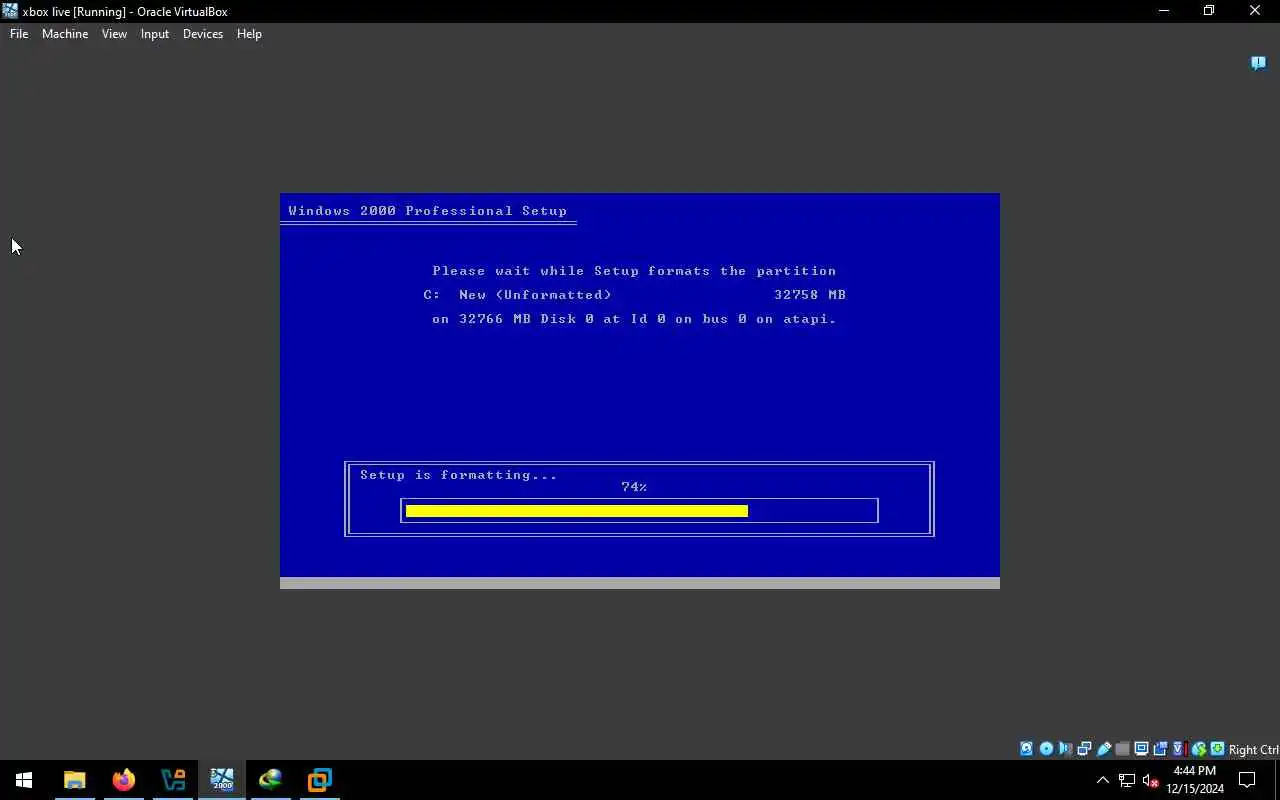Viewport: 1280px width, 800px height.
Task: Click "Please wait while Setup formats the partition"
Action: [634, 271]
